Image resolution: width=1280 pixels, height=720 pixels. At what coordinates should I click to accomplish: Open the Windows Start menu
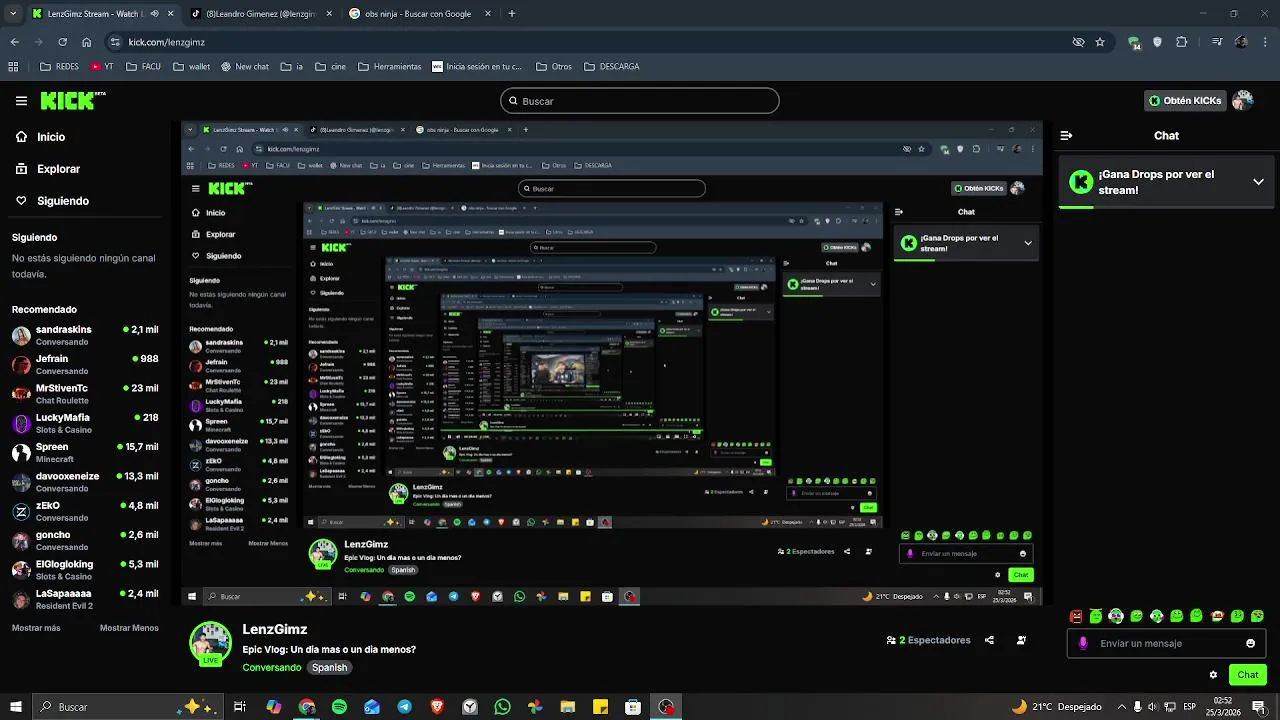point(16,707)
